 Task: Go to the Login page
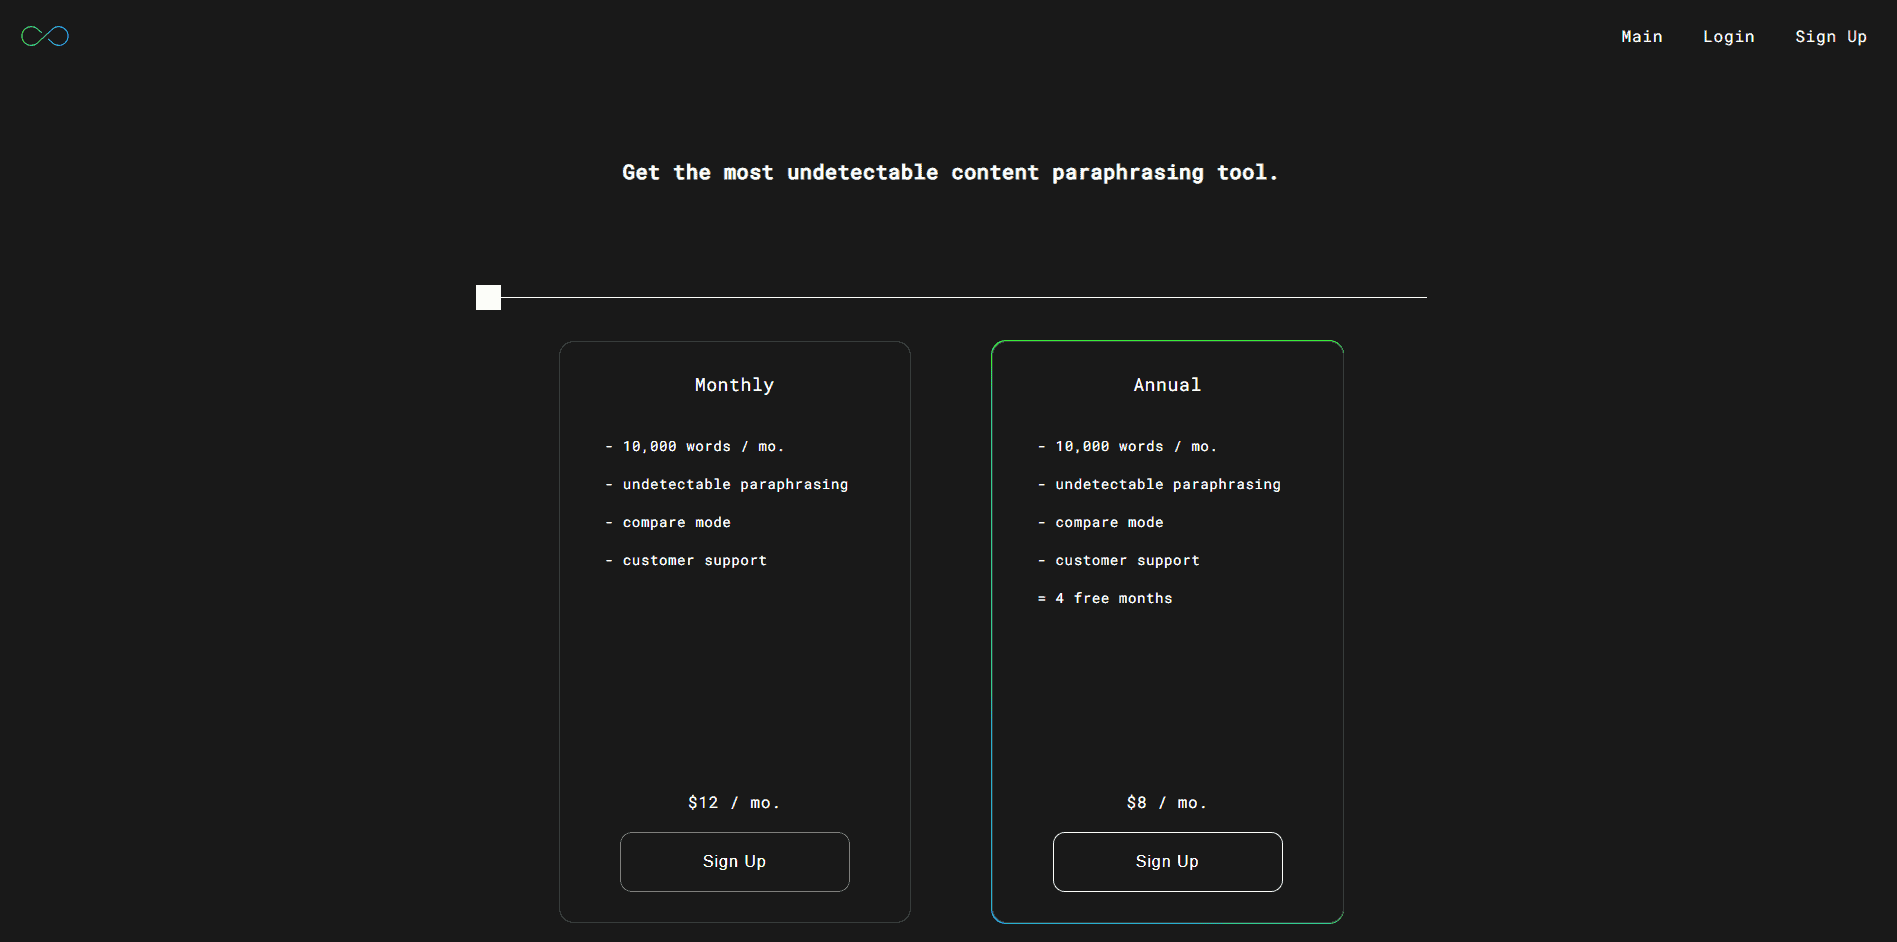pyautogui.click(x=1728, y=37)
